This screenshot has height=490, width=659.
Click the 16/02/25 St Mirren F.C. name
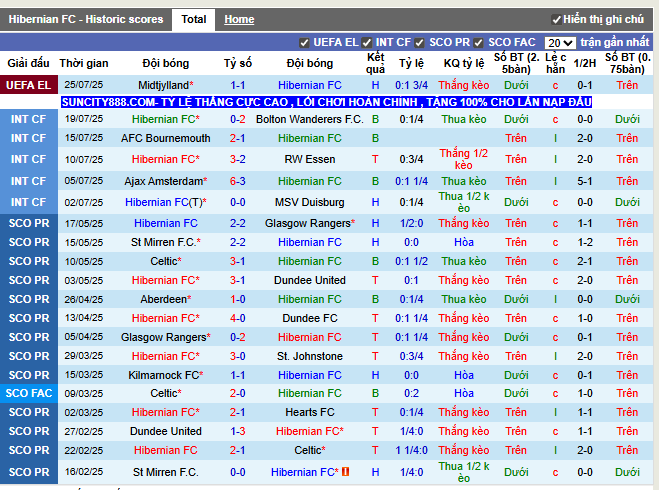(166, 472)
